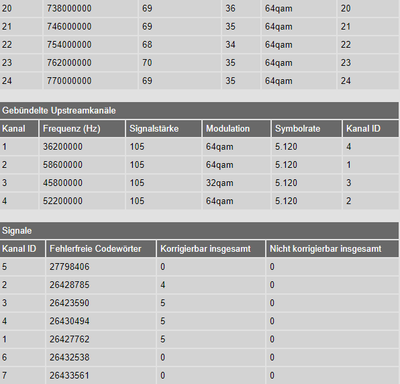Click 'Nicht korrigierbar insgesamt' column header
Screen dimensions: 400x384
[332, 249]
